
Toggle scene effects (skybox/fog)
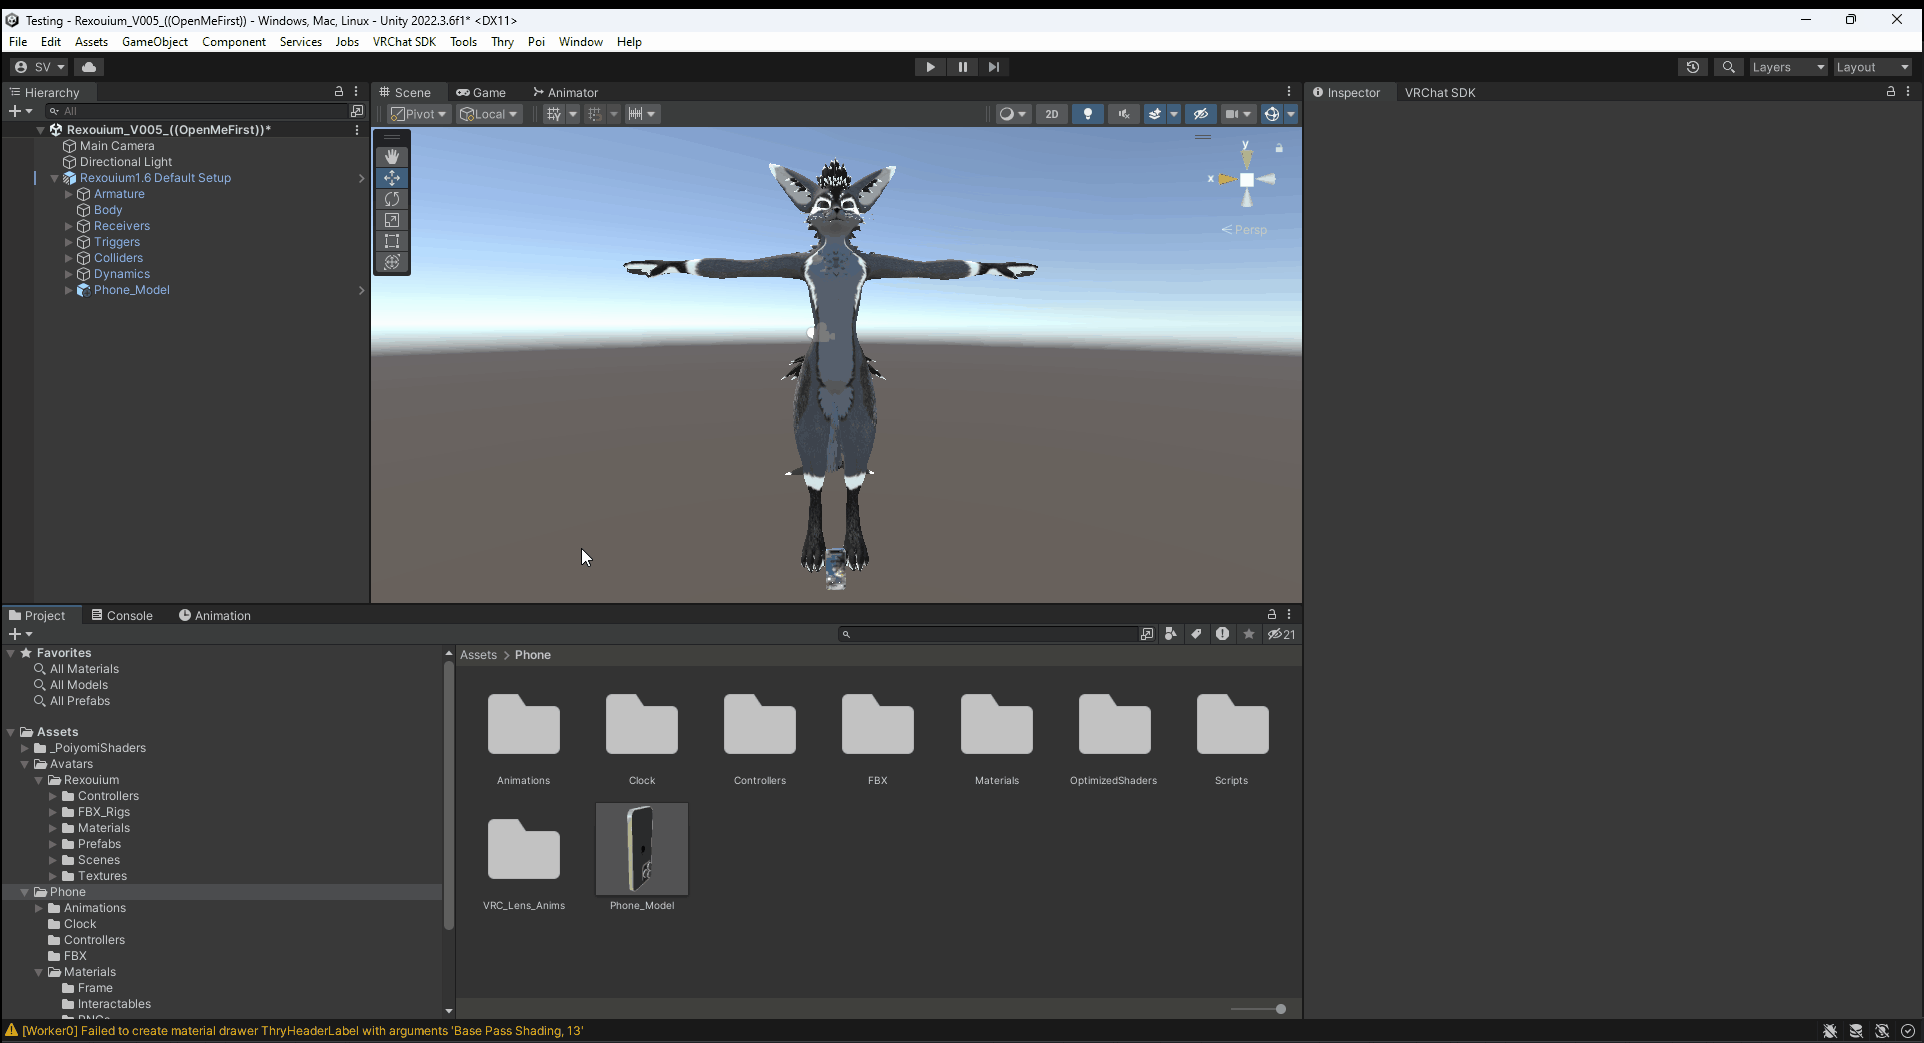coord(1155,114)
